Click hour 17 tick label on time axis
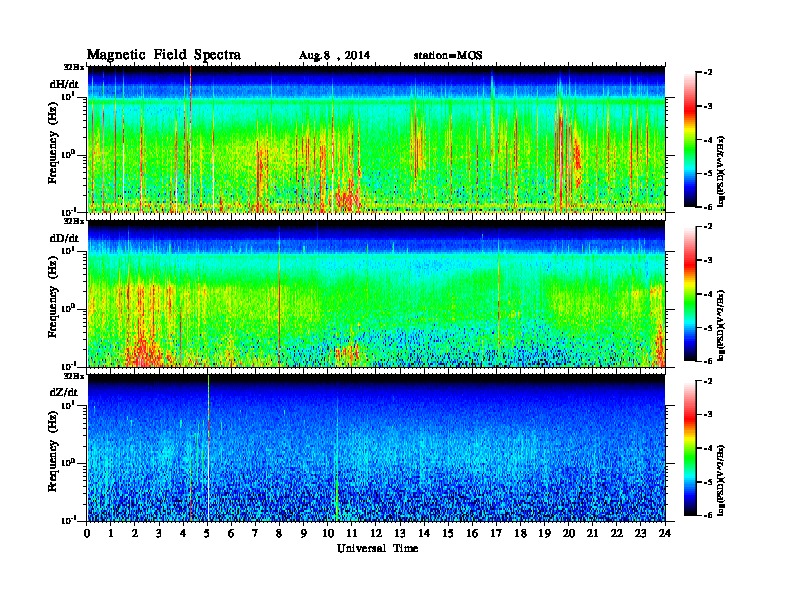Viewport: 792px width, 612px height. 496,534
